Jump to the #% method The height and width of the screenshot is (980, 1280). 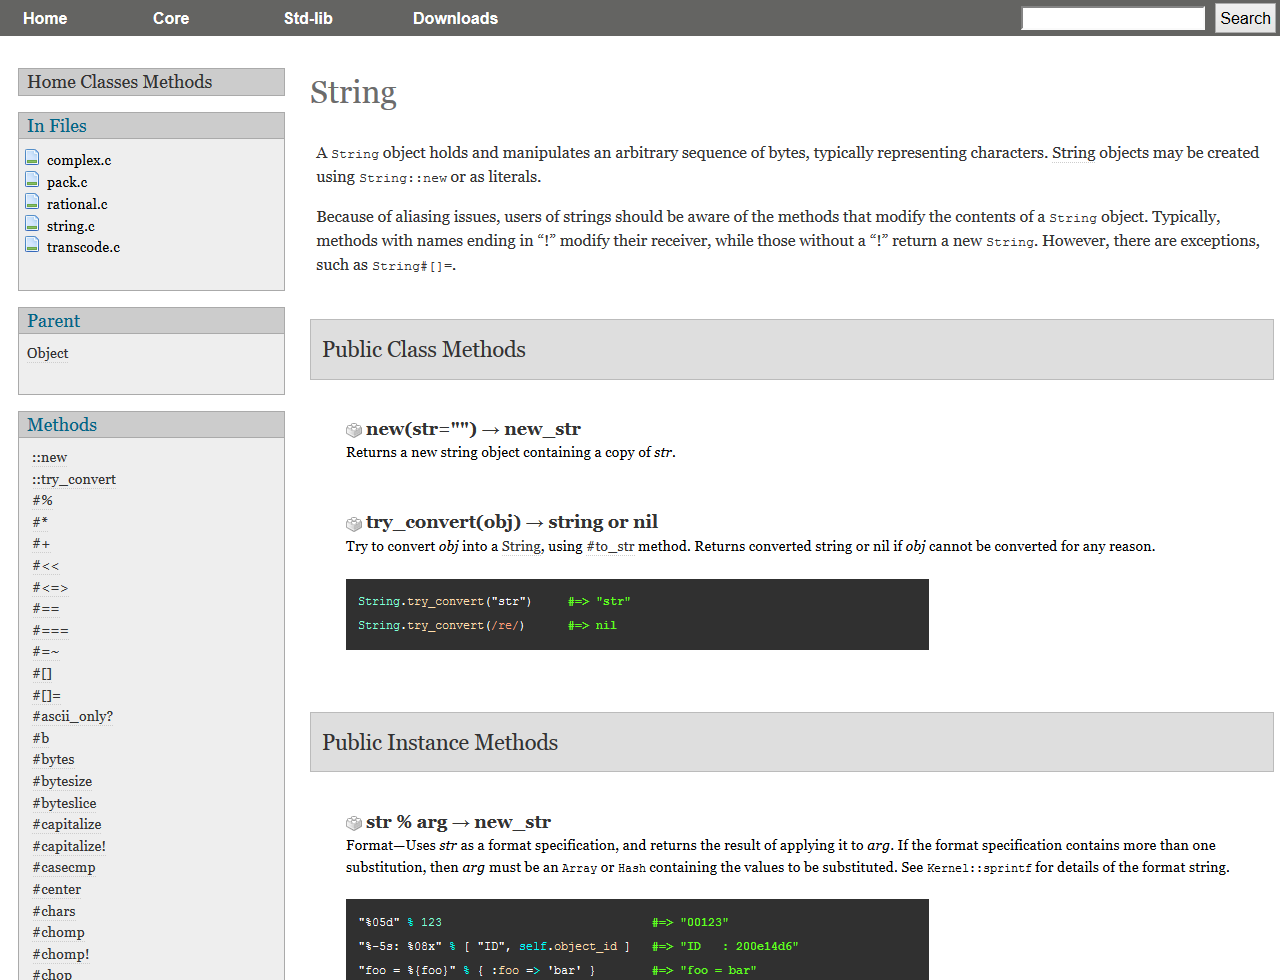[x=42, y=500]
